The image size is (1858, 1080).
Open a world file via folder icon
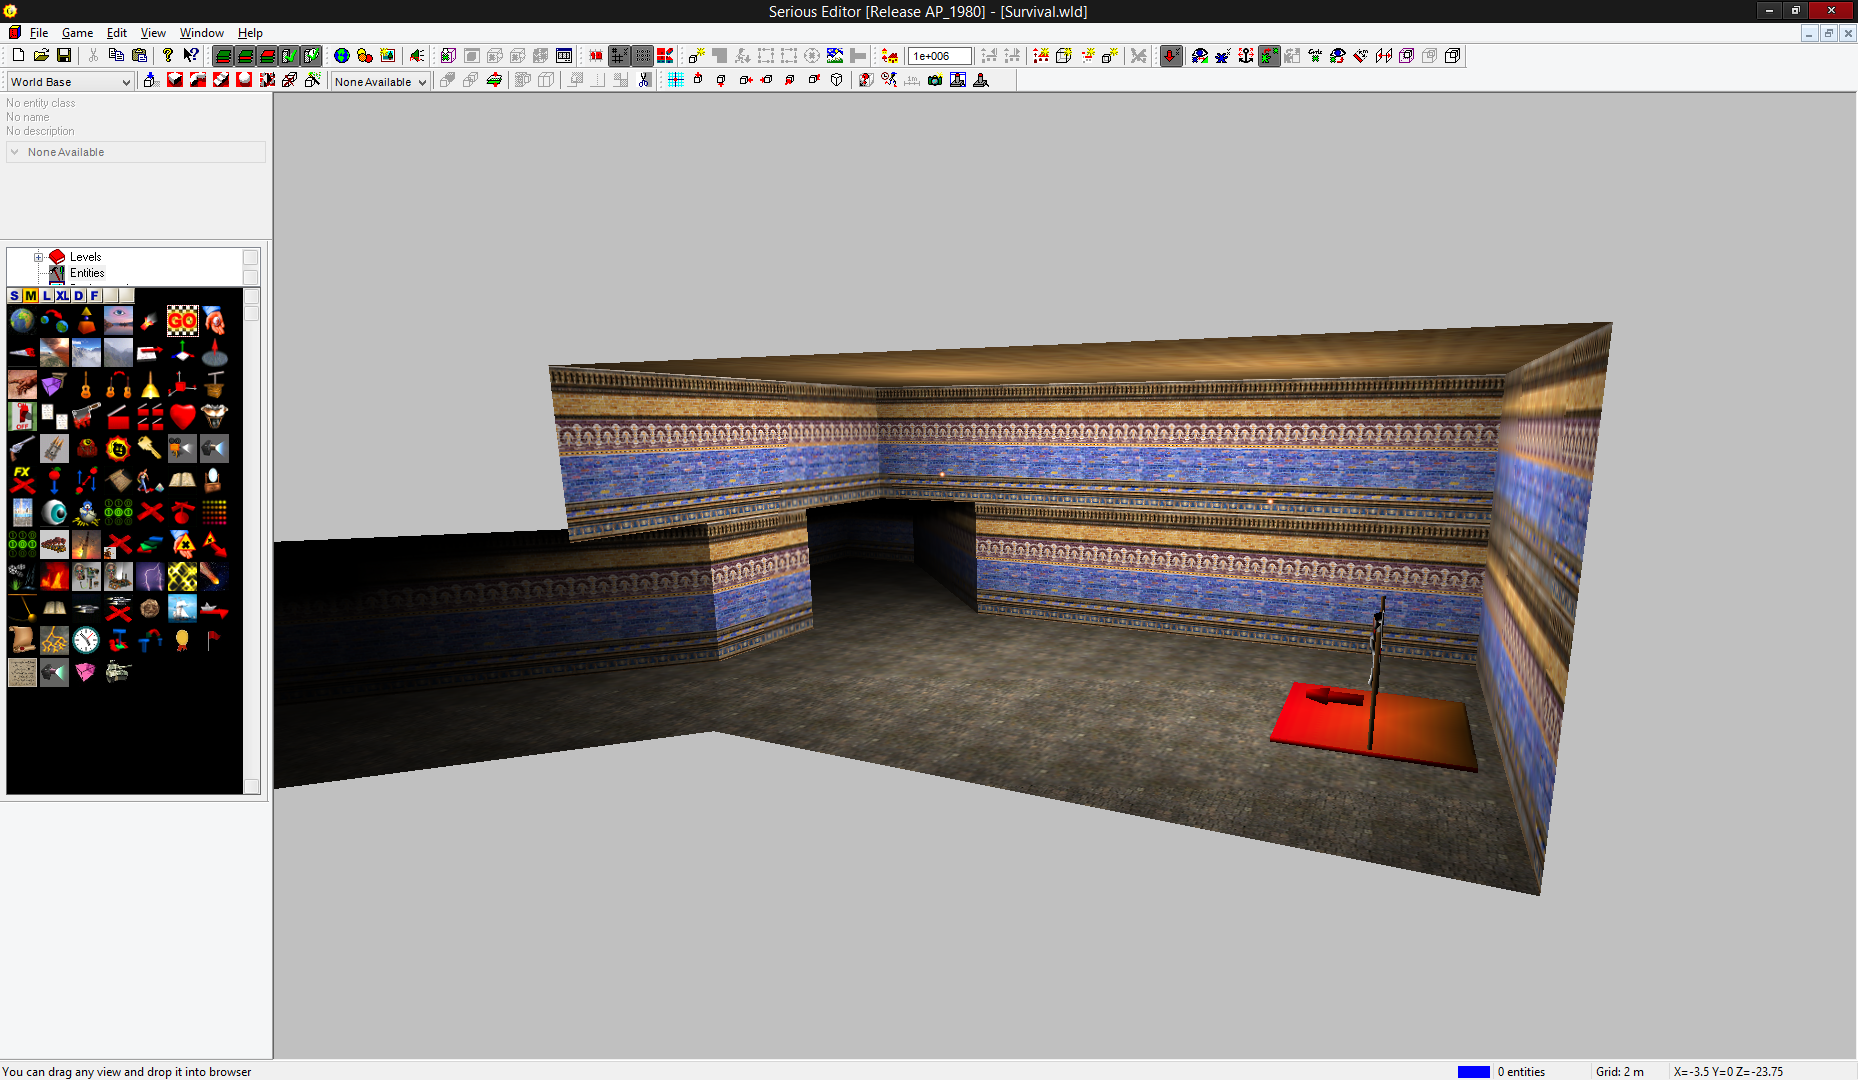[41, 56]
